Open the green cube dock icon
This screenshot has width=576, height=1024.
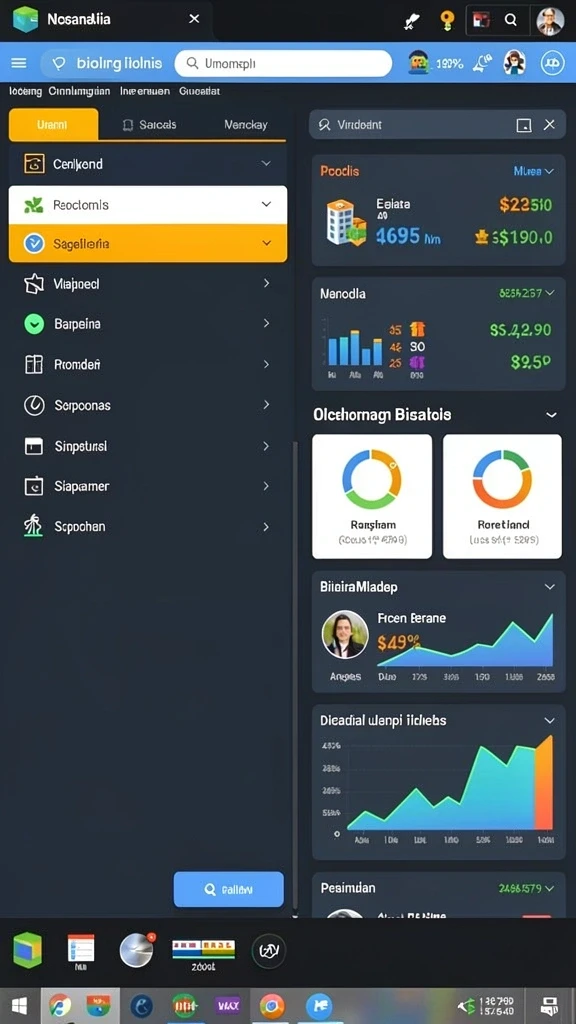(27, 950)
